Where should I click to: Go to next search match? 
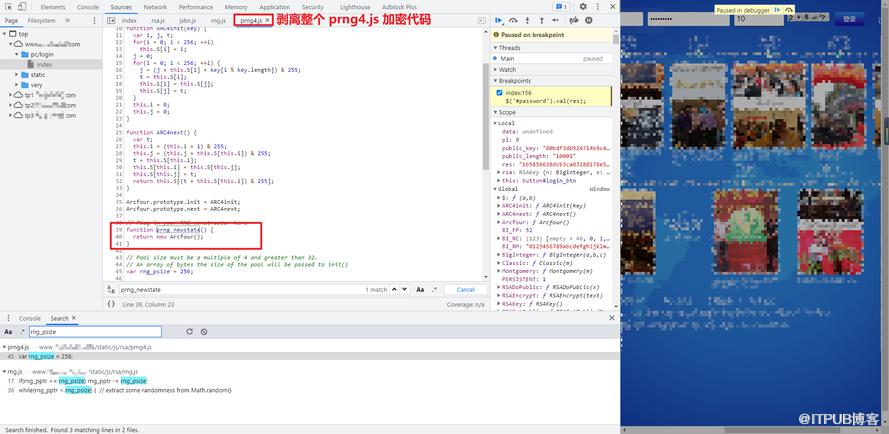pos(404,289)
